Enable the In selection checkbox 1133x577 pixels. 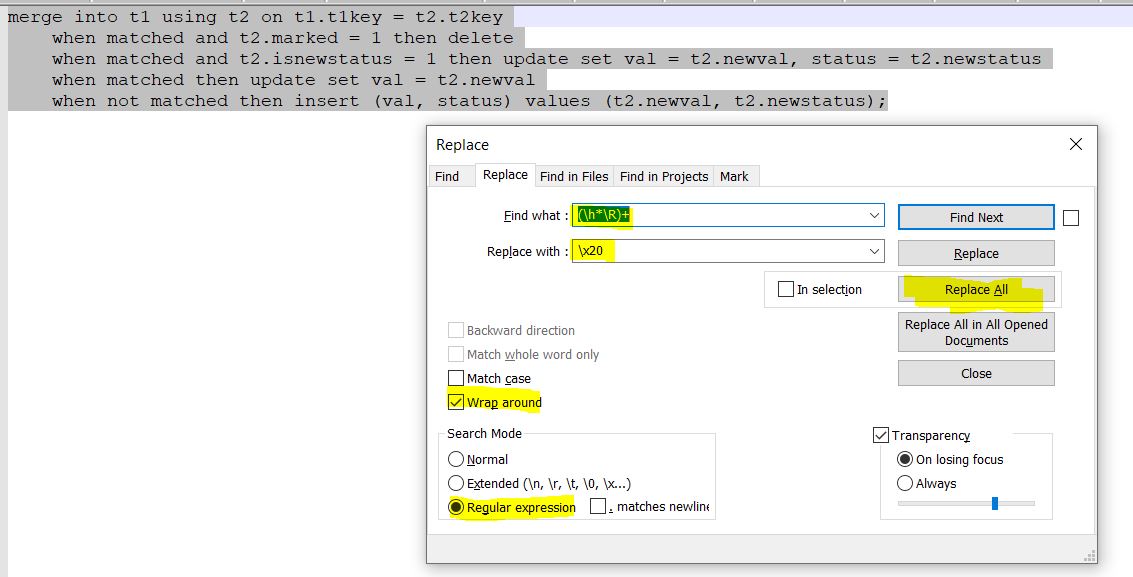coord(786,289)
